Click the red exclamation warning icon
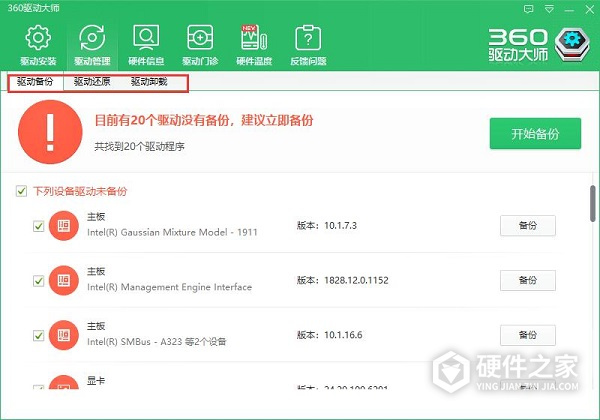 [x=50, y=132]
